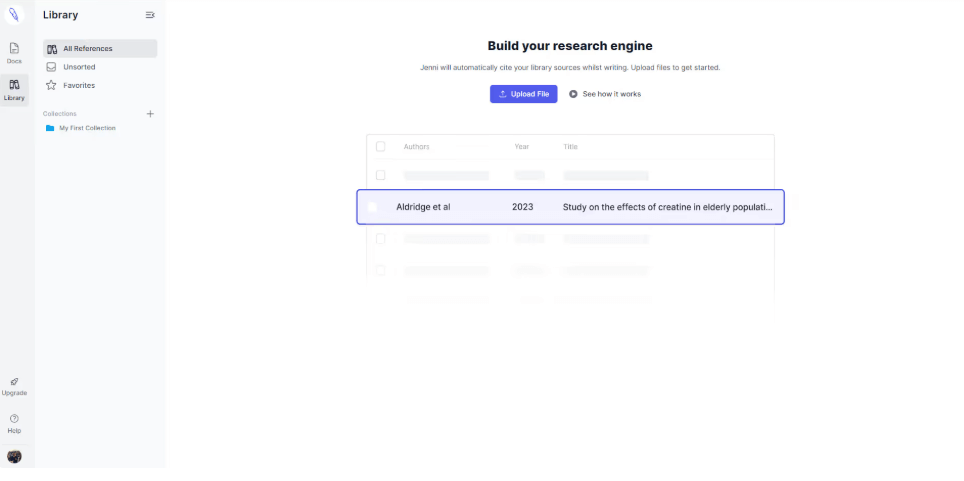Show the Favorites references
Screen dimensions: 964x481
point(79,85)
